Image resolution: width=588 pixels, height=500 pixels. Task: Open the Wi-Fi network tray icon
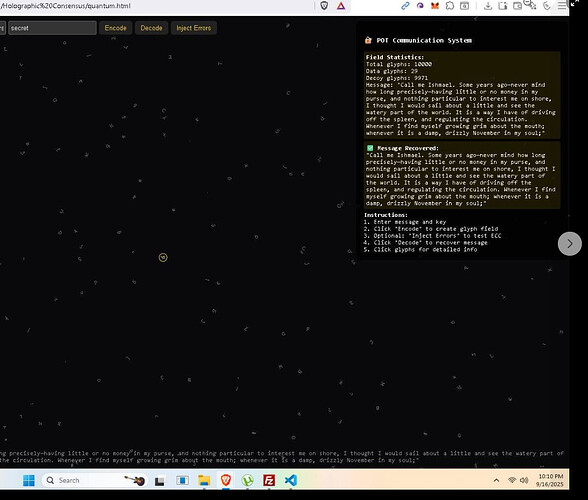[x=512, y=480]
